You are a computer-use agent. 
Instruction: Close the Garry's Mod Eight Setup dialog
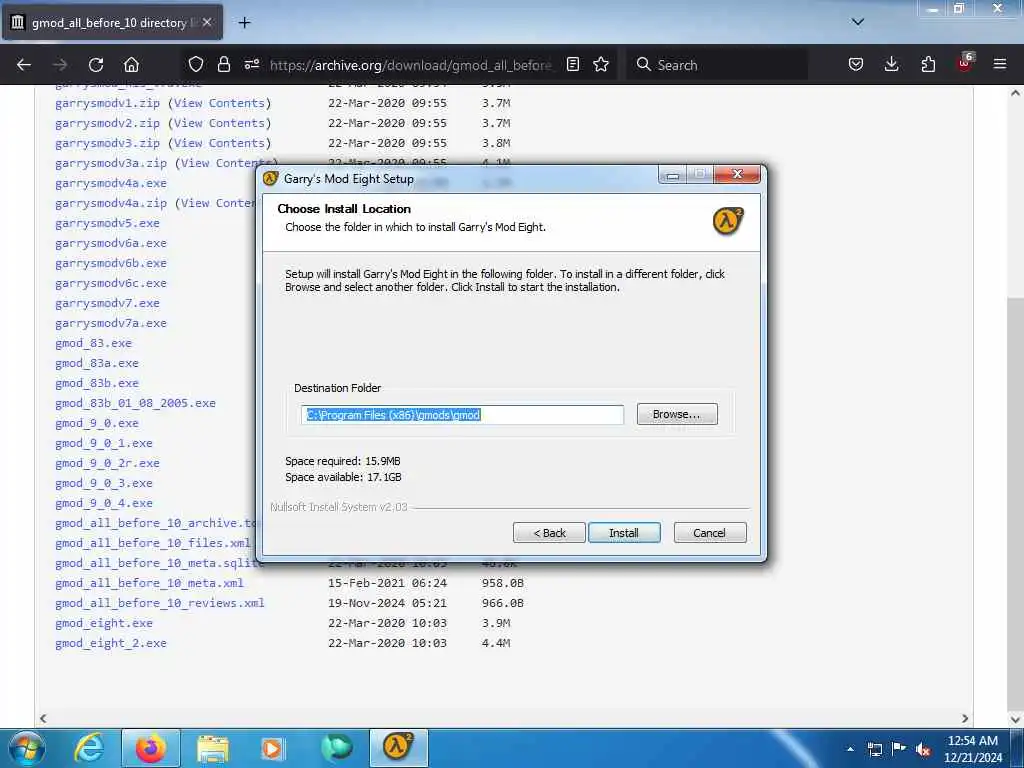737,174
